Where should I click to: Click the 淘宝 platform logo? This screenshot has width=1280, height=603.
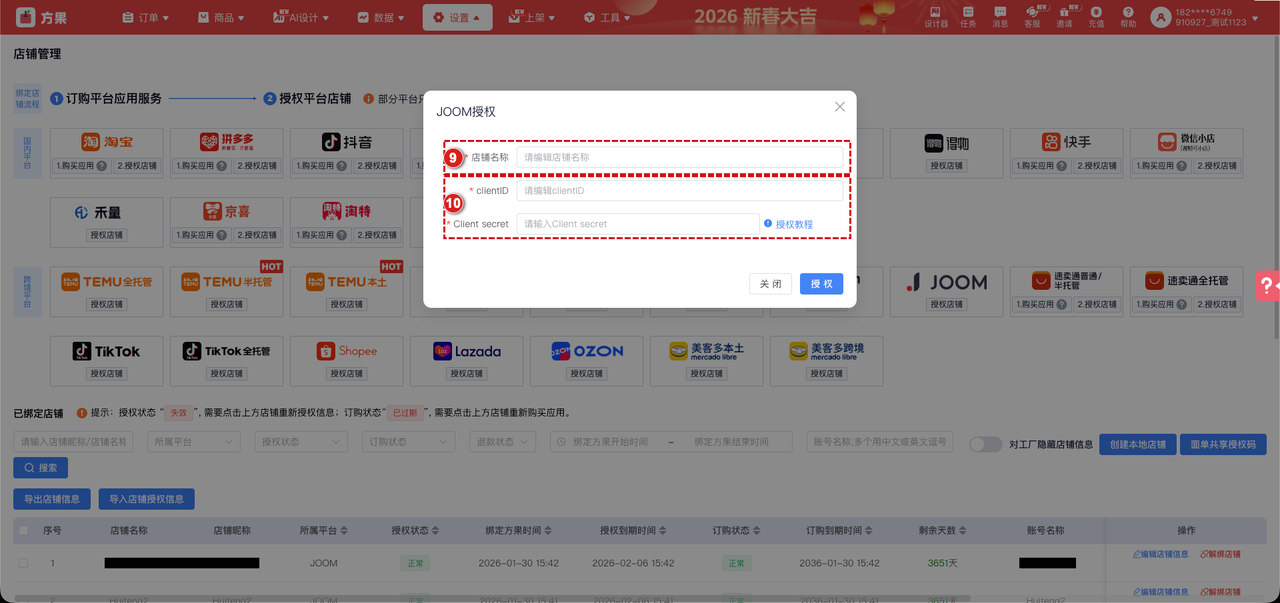pyautogui.click(x=106, y=143)
